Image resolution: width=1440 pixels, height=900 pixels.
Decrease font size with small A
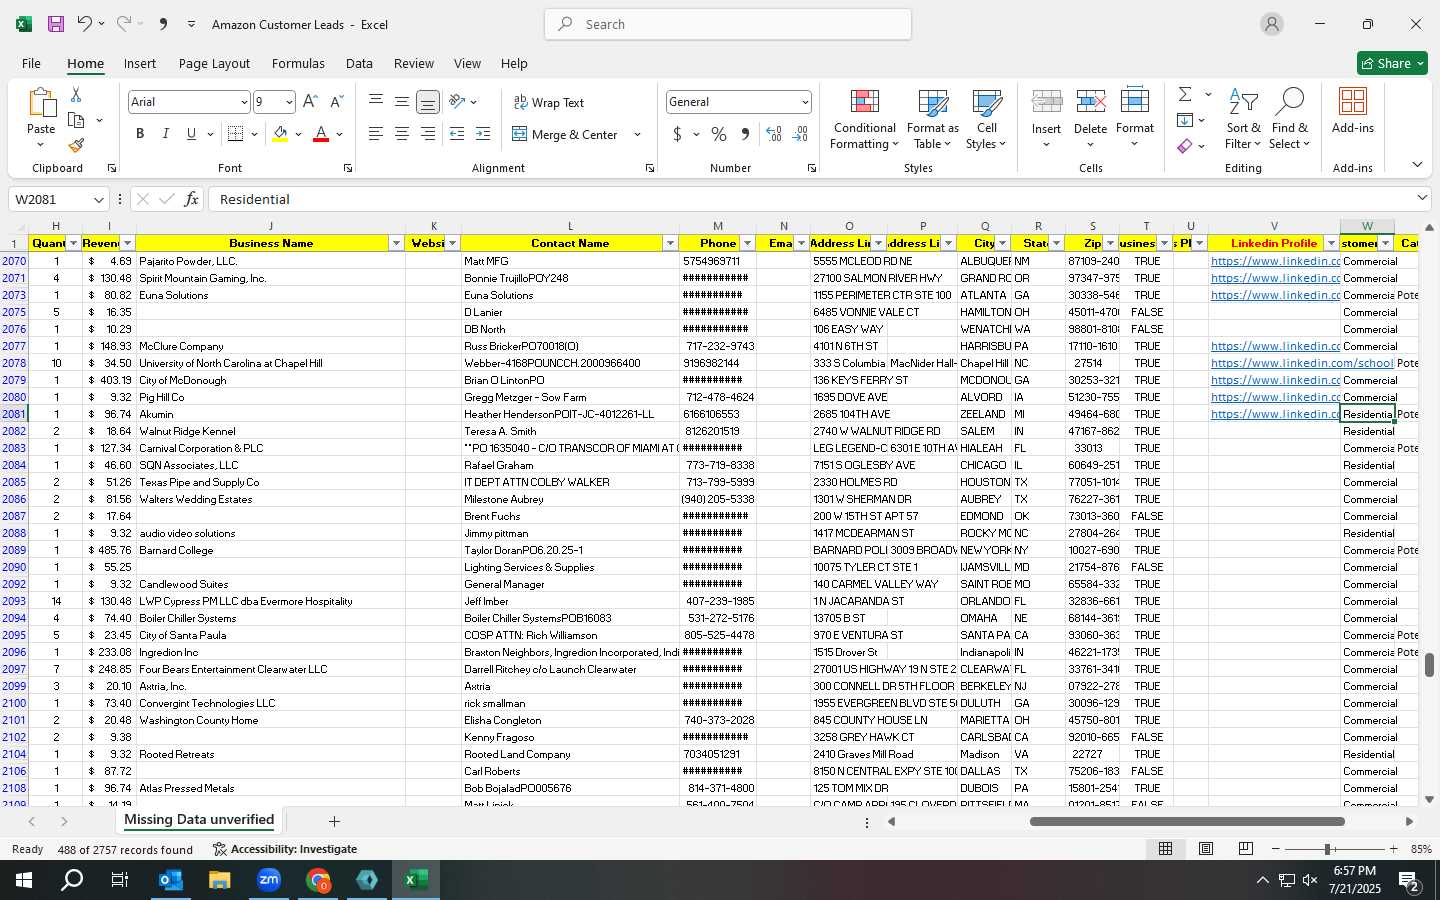coord(336,102)
